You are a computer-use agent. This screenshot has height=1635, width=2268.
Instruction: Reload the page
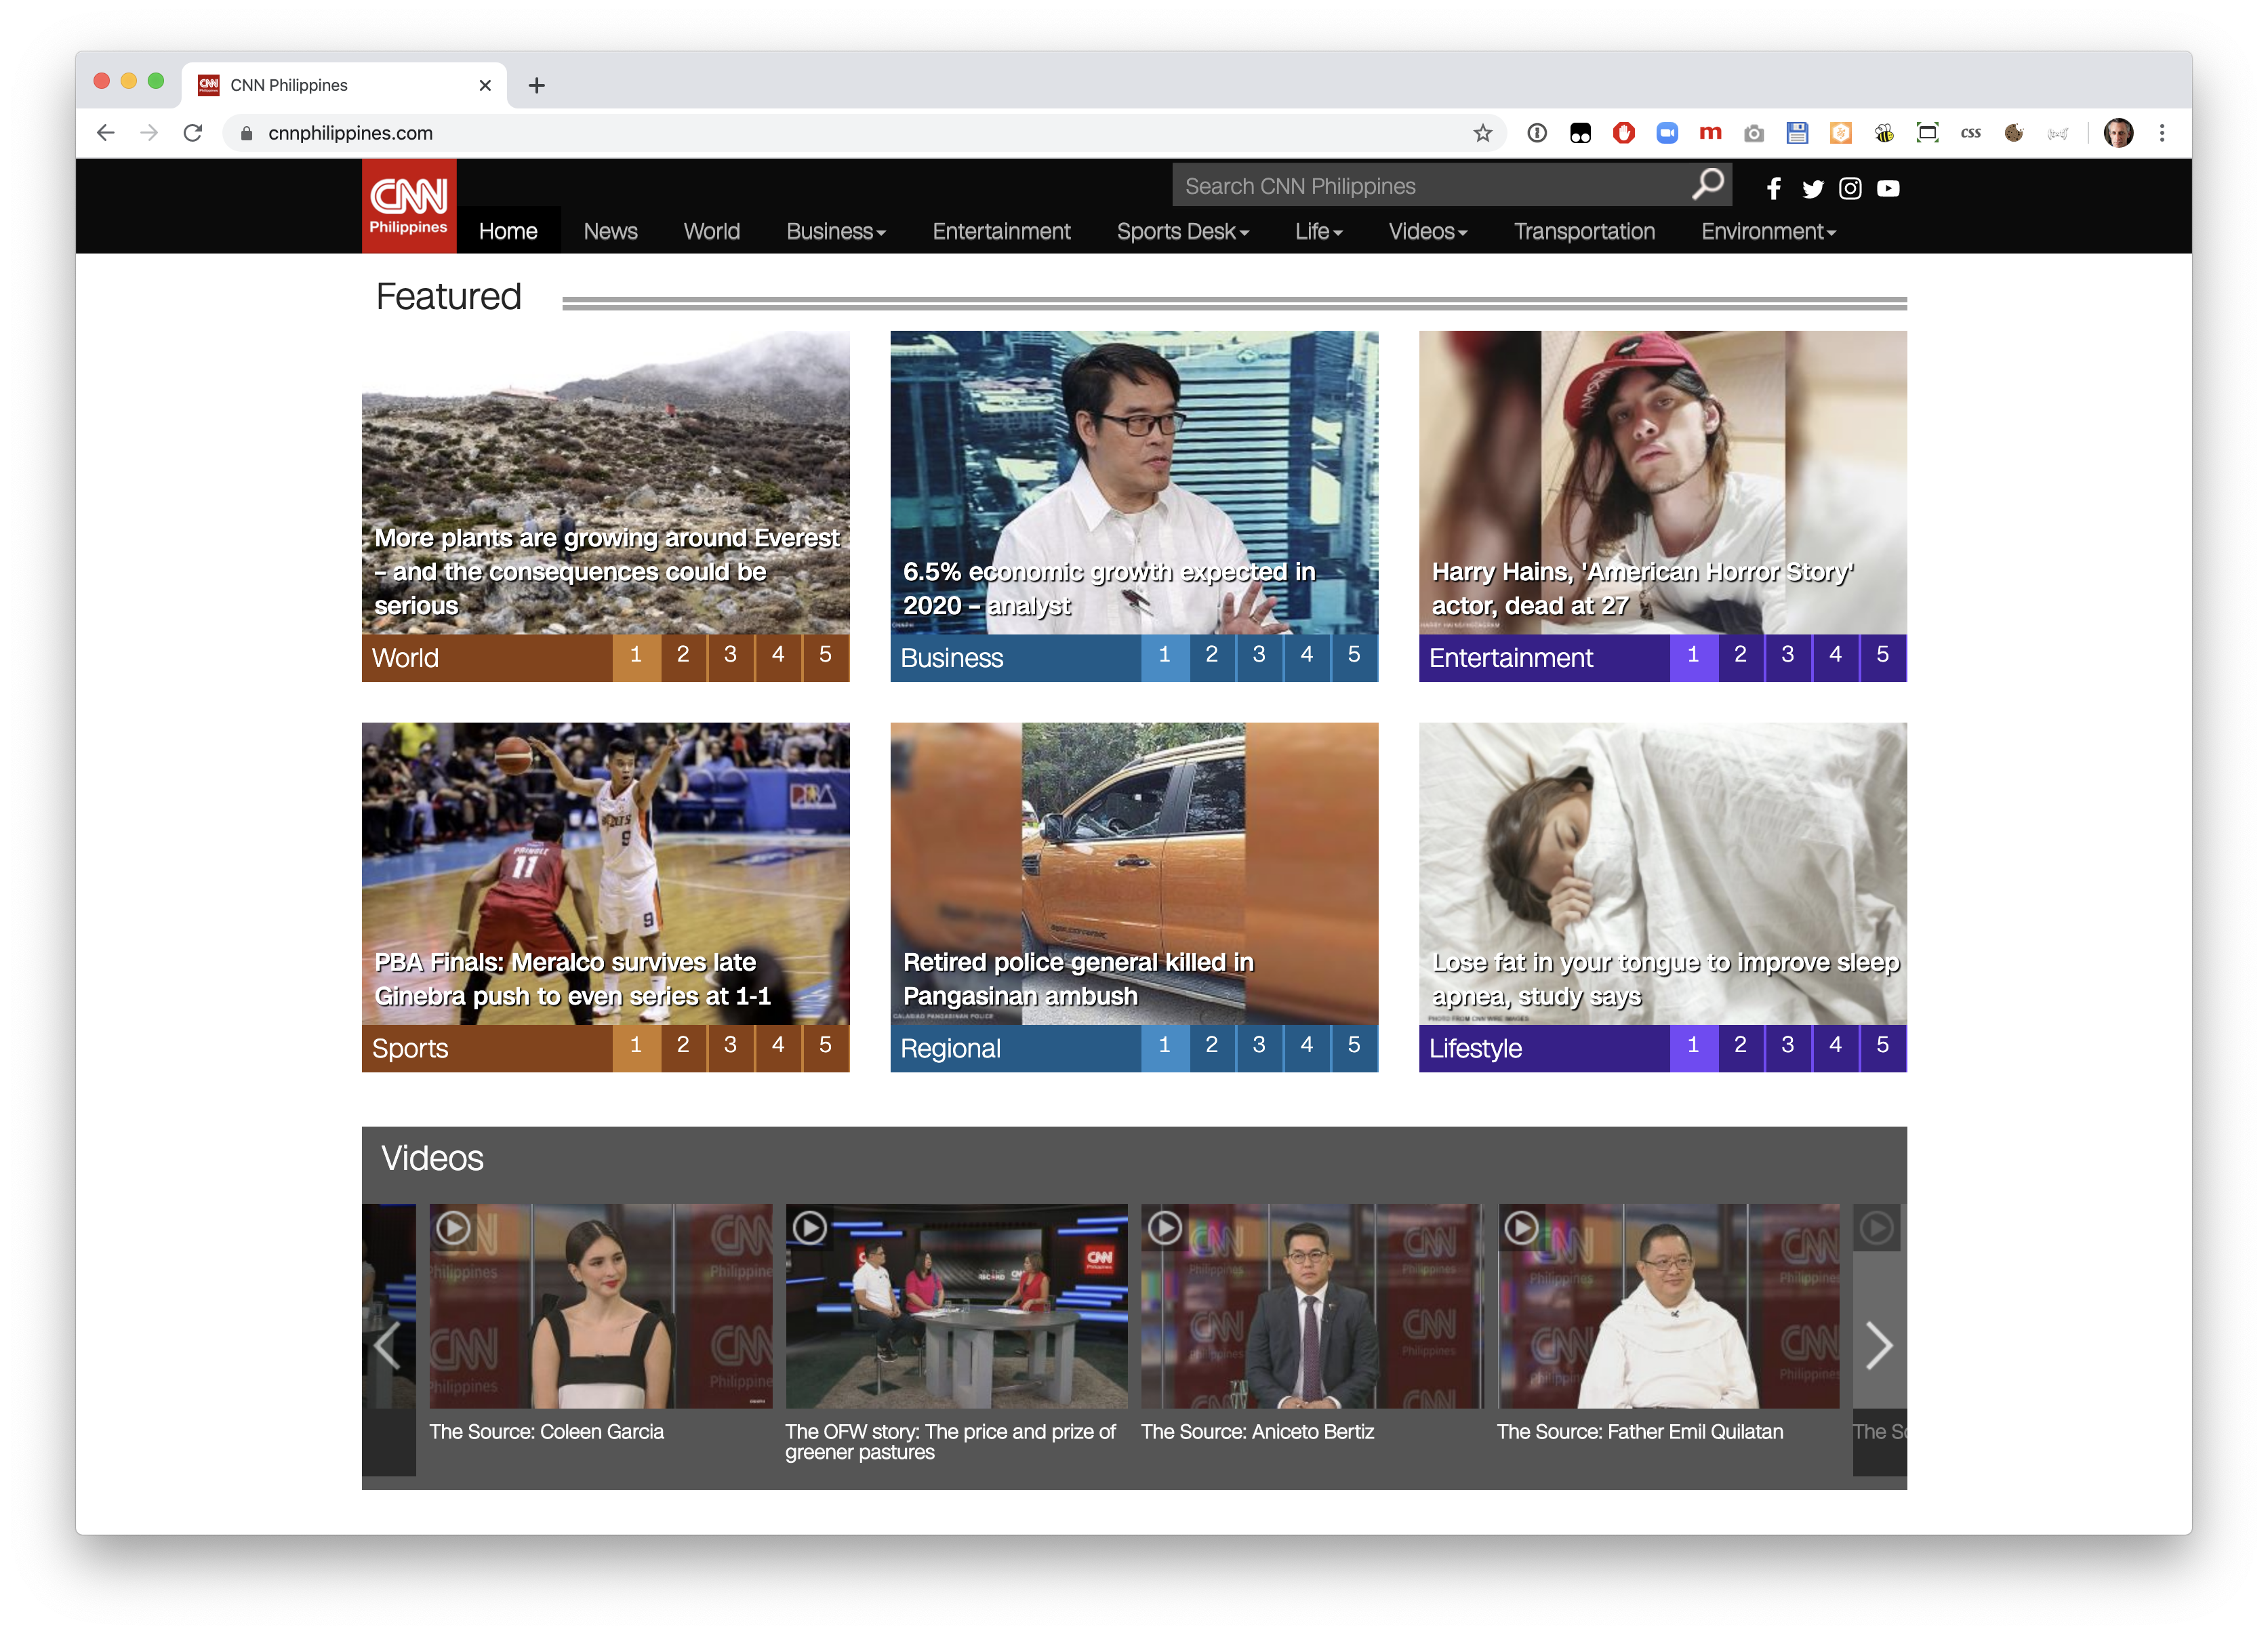point(193,133)
